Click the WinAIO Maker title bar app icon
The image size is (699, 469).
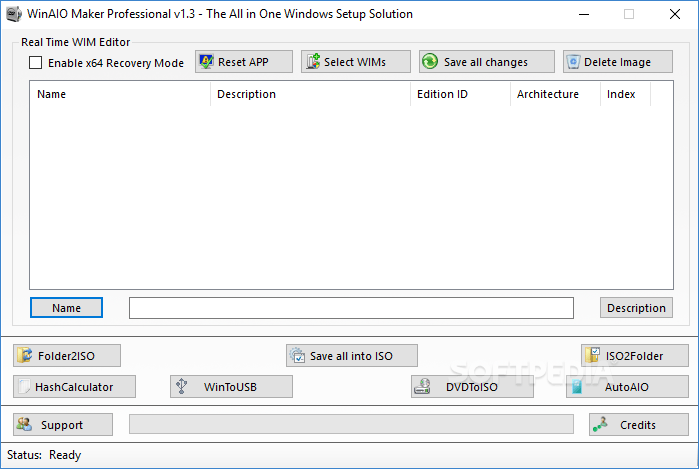click(14, 14)
